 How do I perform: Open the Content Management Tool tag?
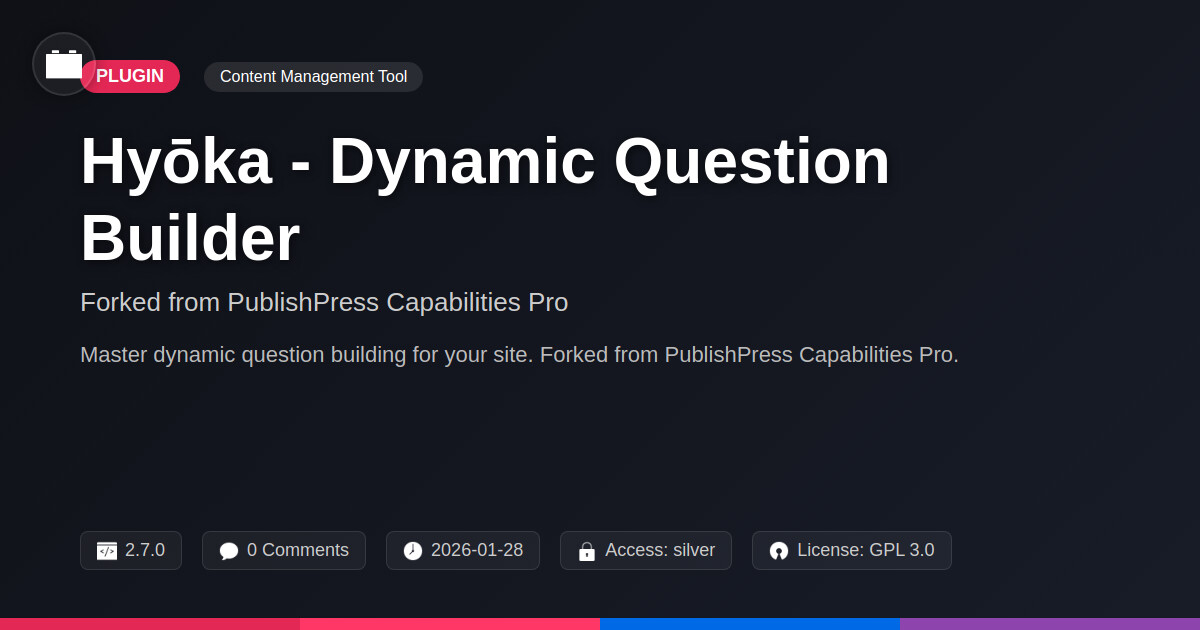click(313, 77)
